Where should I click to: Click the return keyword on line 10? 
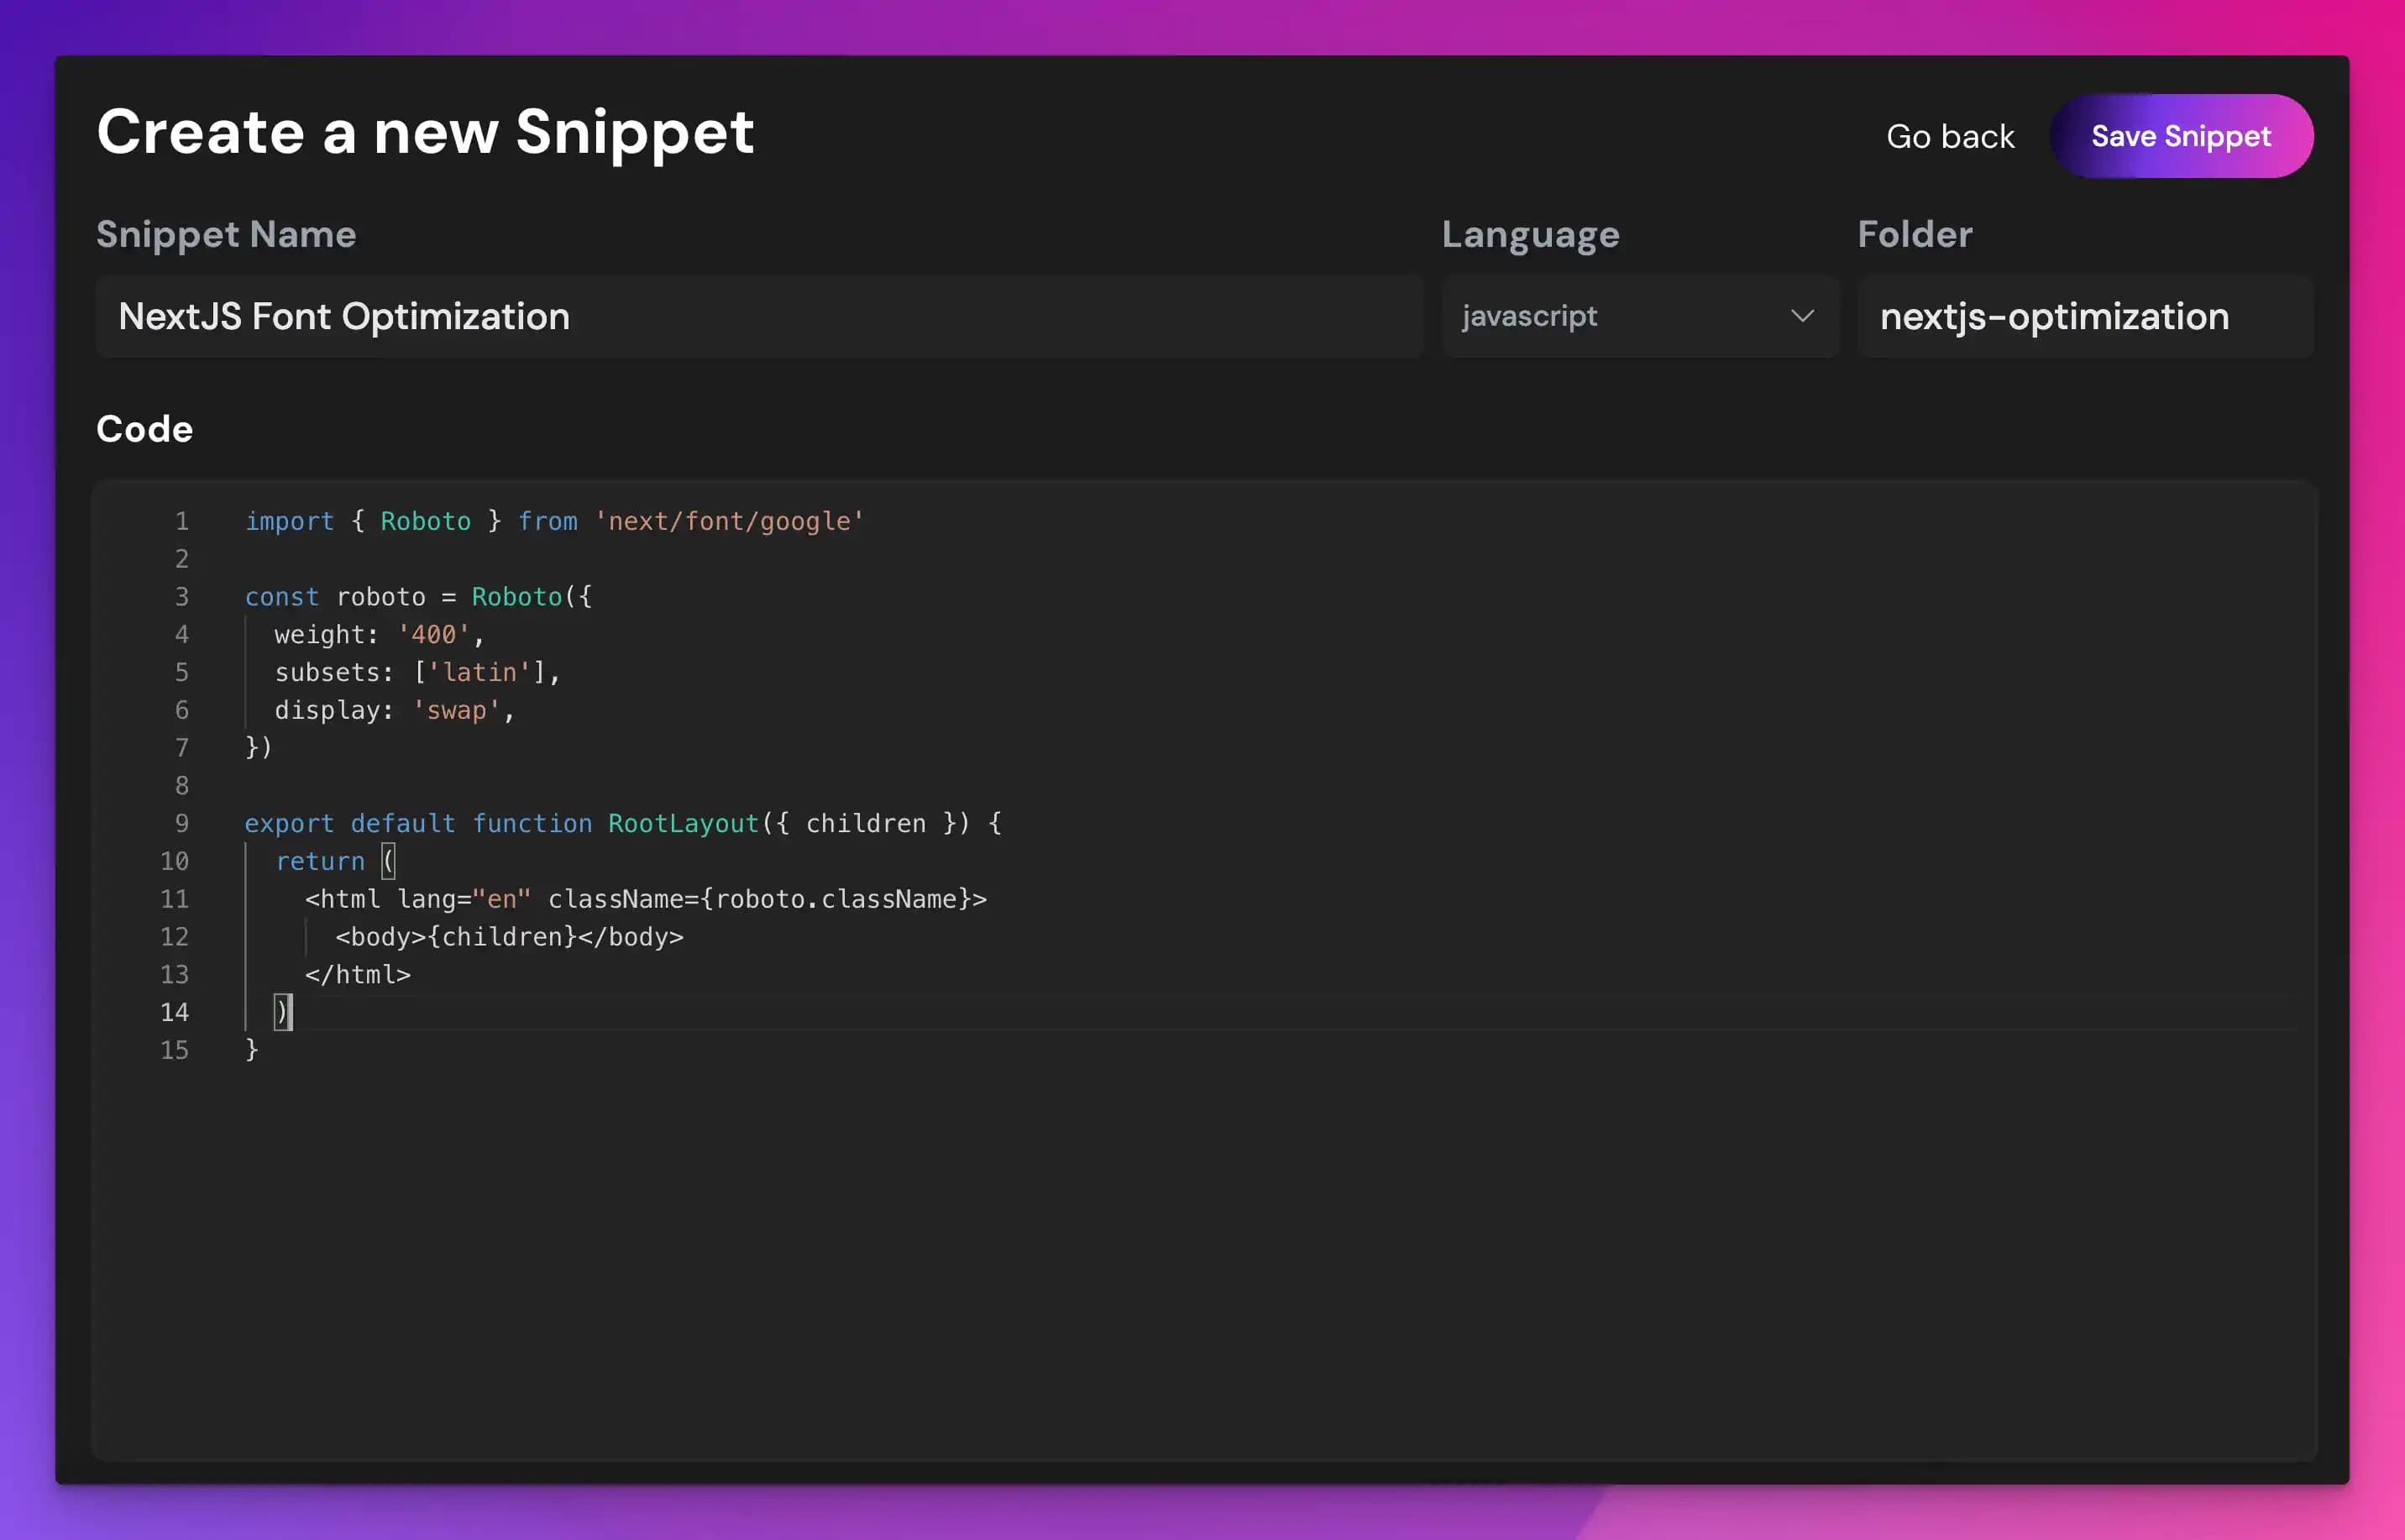[x=320, y=861]
